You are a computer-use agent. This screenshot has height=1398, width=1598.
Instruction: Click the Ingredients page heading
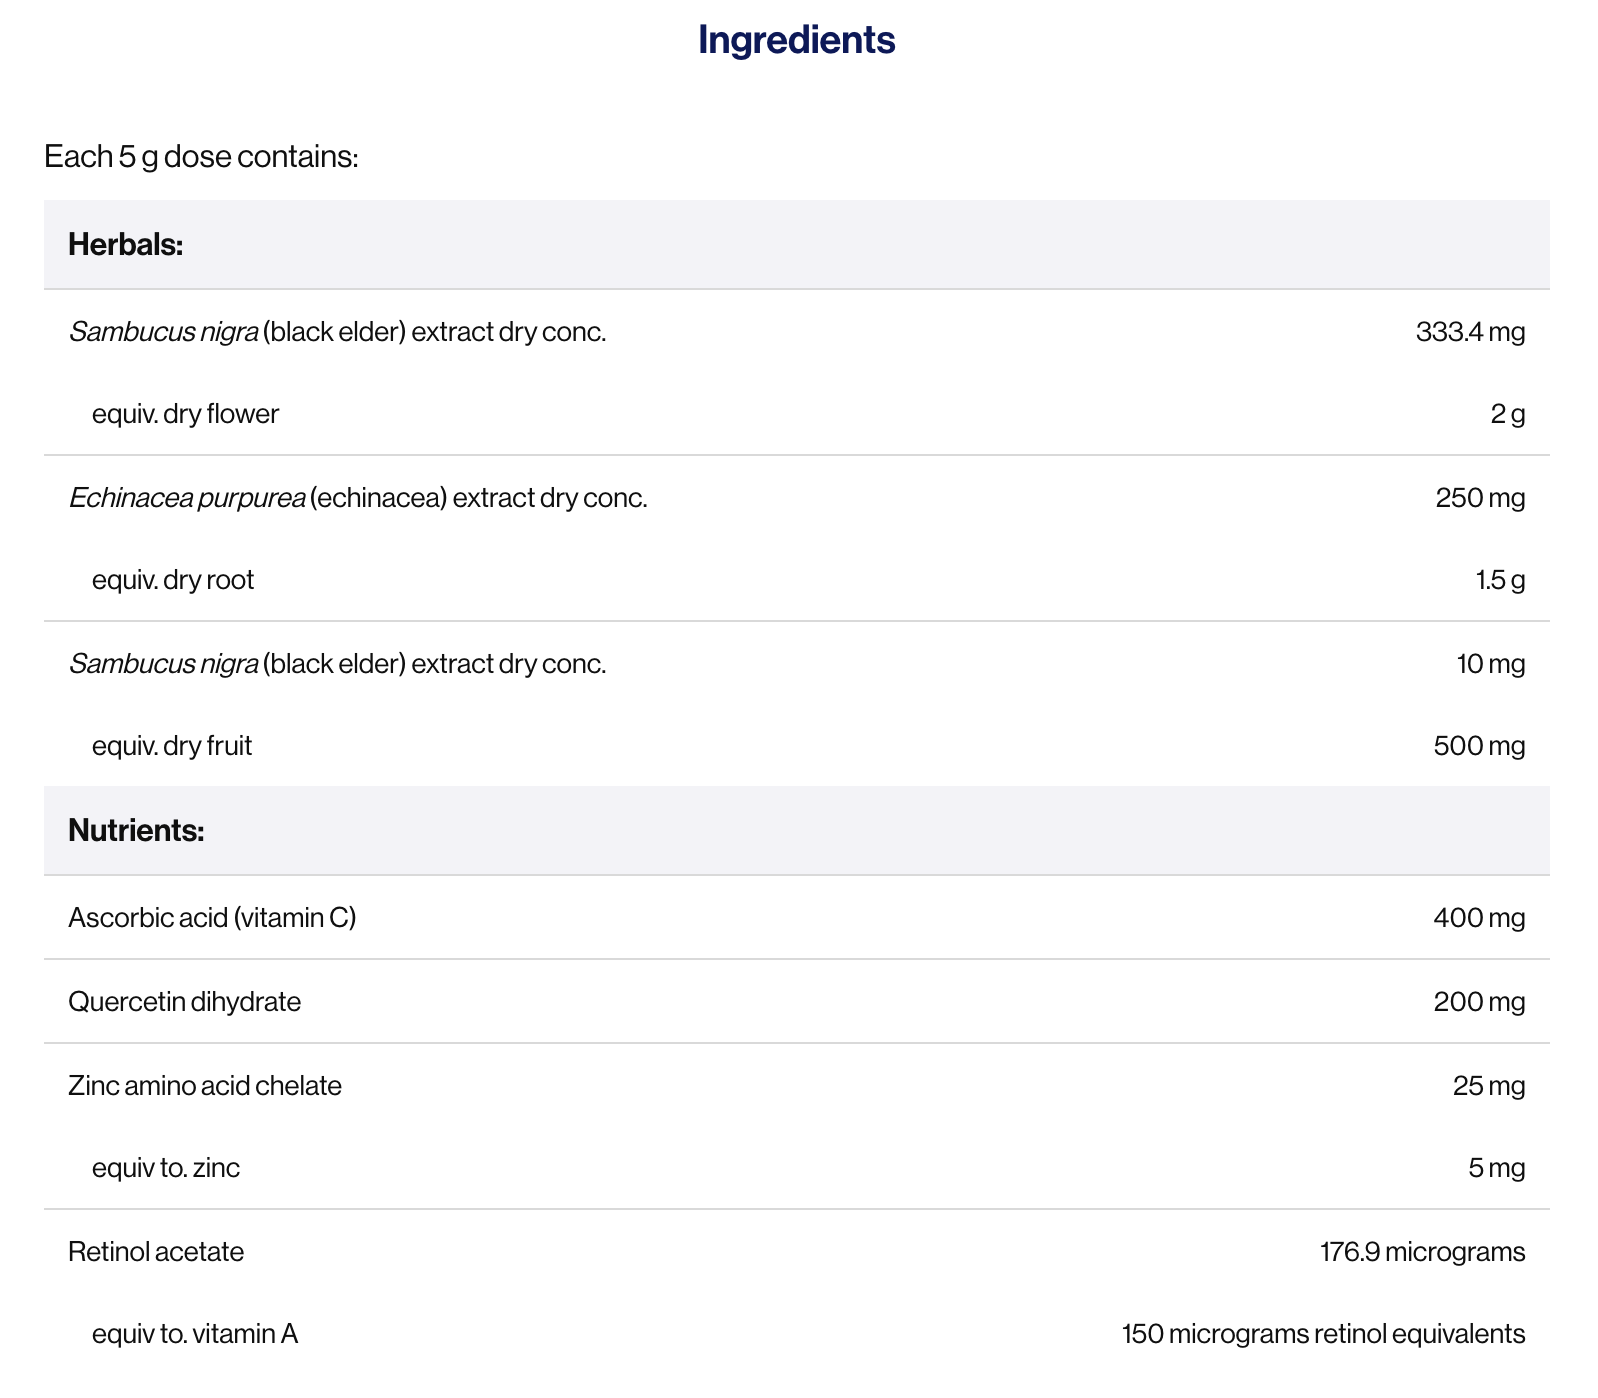[796, 40]
